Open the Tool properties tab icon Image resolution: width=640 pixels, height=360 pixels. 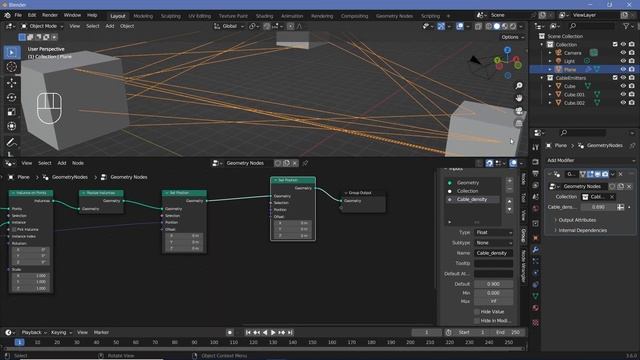click(x=536, y=147)
